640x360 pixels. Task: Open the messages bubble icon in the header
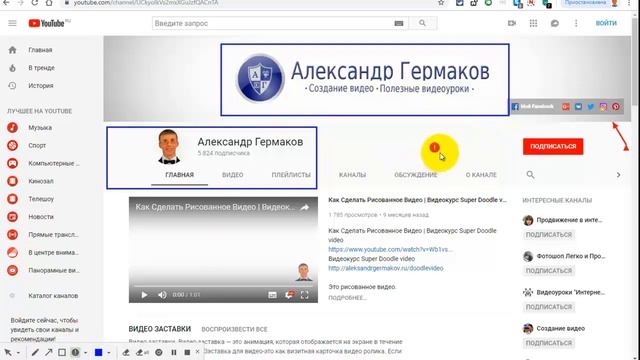click(x=555, y=23)
